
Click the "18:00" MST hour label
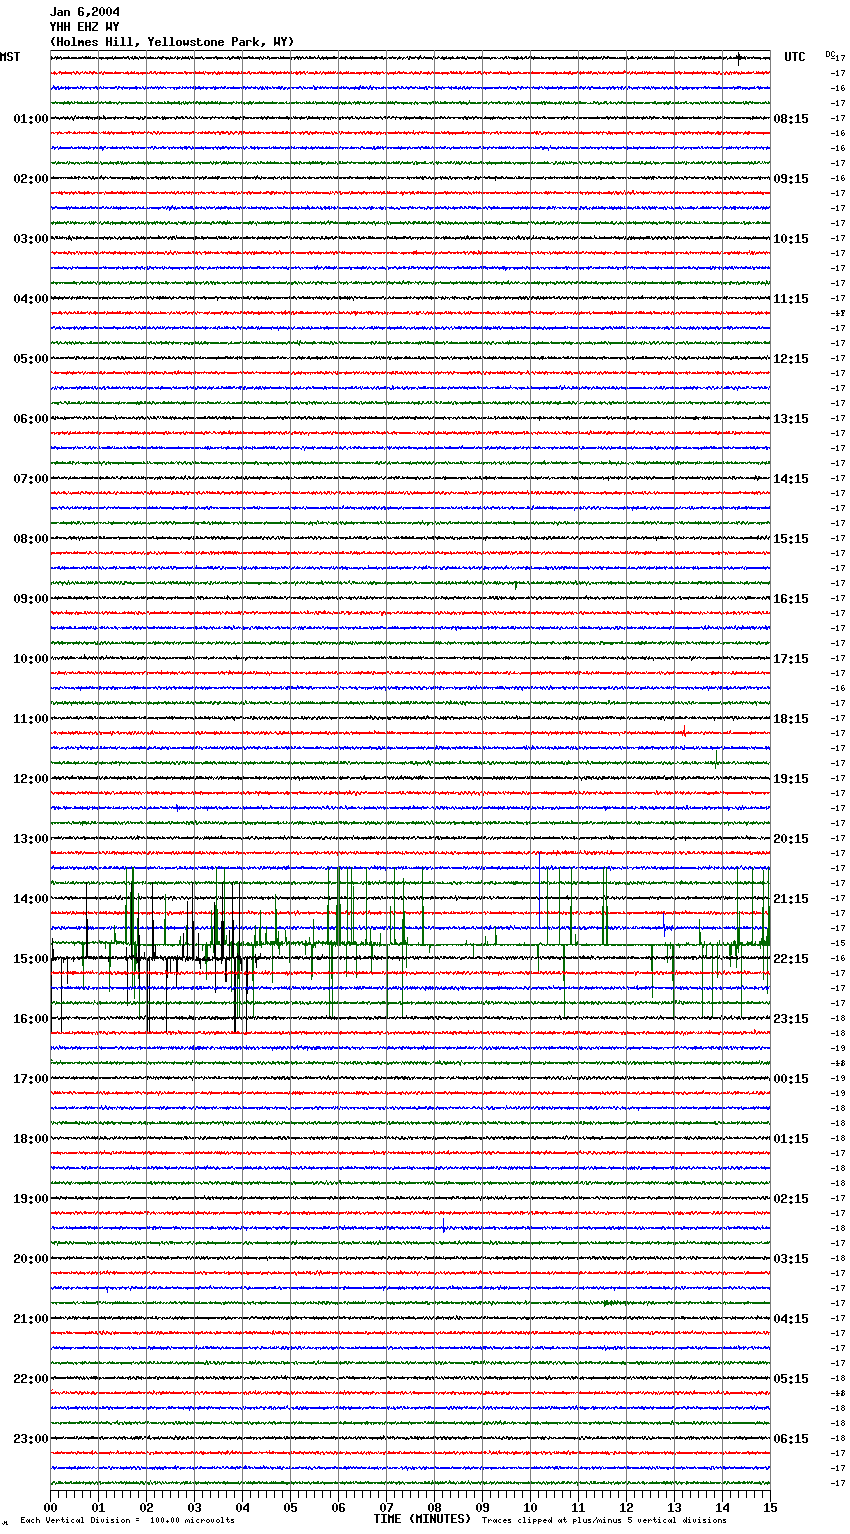(x=31, y=1139)
